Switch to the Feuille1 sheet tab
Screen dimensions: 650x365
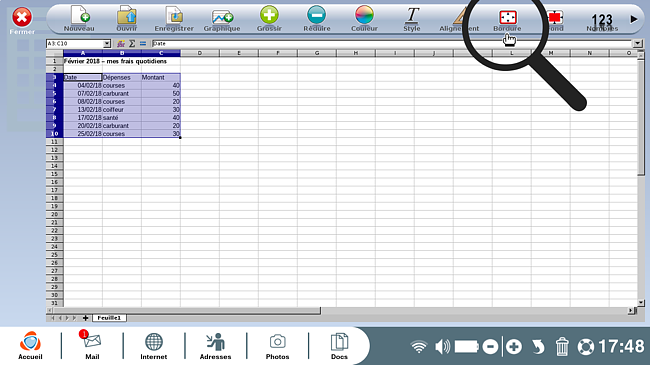109,318
